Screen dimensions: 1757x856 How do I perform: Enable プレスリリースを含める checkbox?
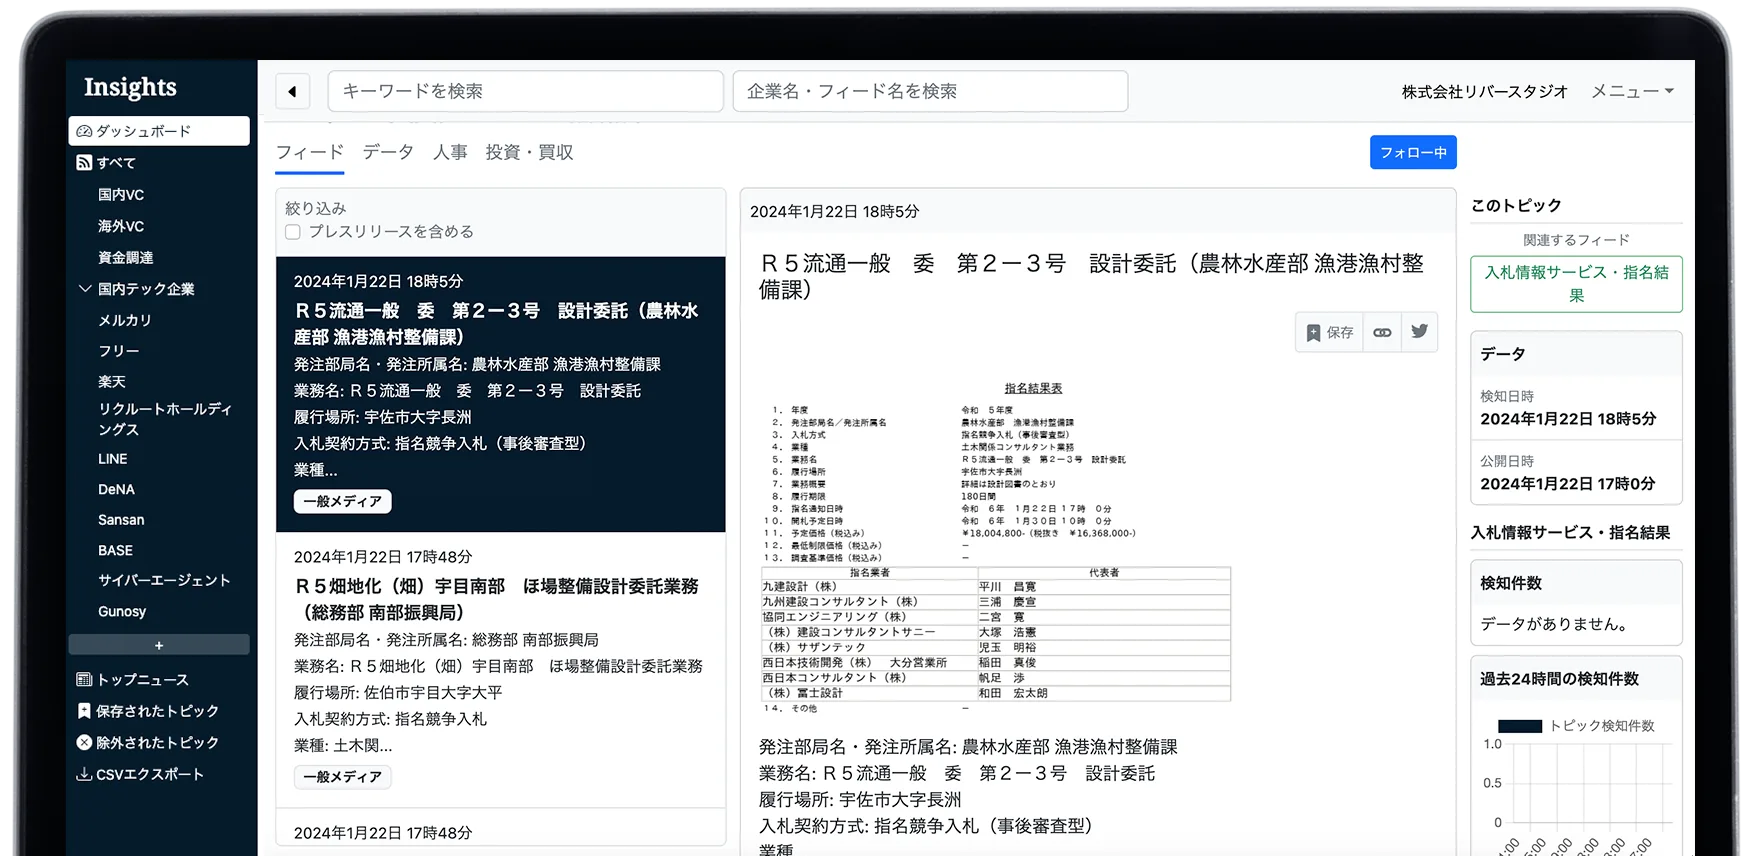click(x=293, y=232)
